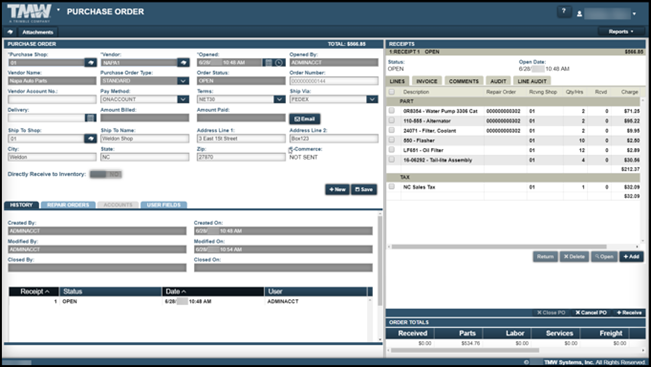
Task: Click the home arrow icon beside Attachments
Action: click(x=10, y=32)
